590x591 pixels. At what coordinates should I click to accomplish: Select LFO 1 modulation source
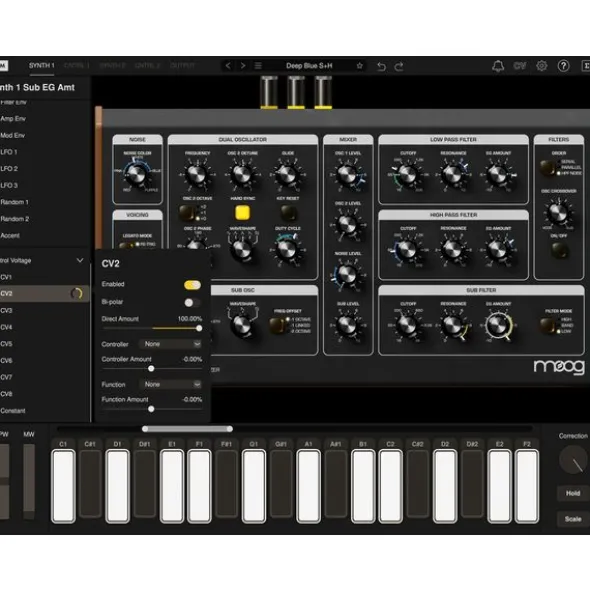[x=44, y=152]
